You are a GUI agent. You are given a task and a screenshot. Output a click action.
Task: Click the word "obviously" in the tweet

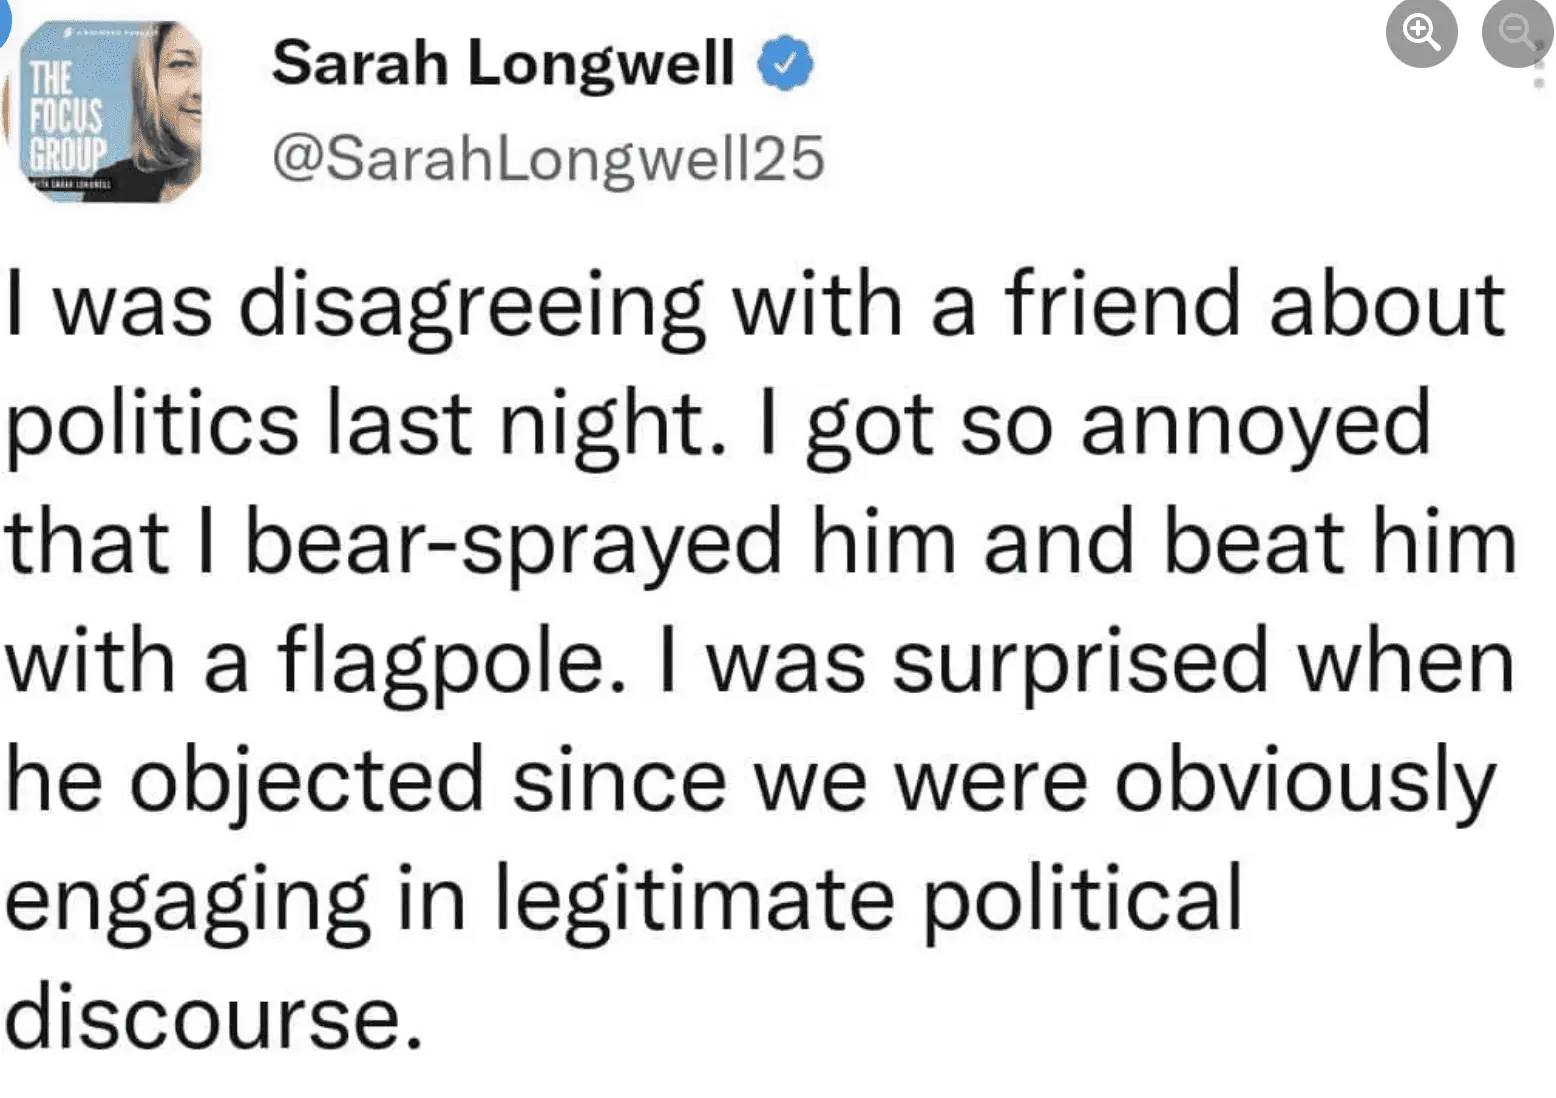pos(1305,782)
